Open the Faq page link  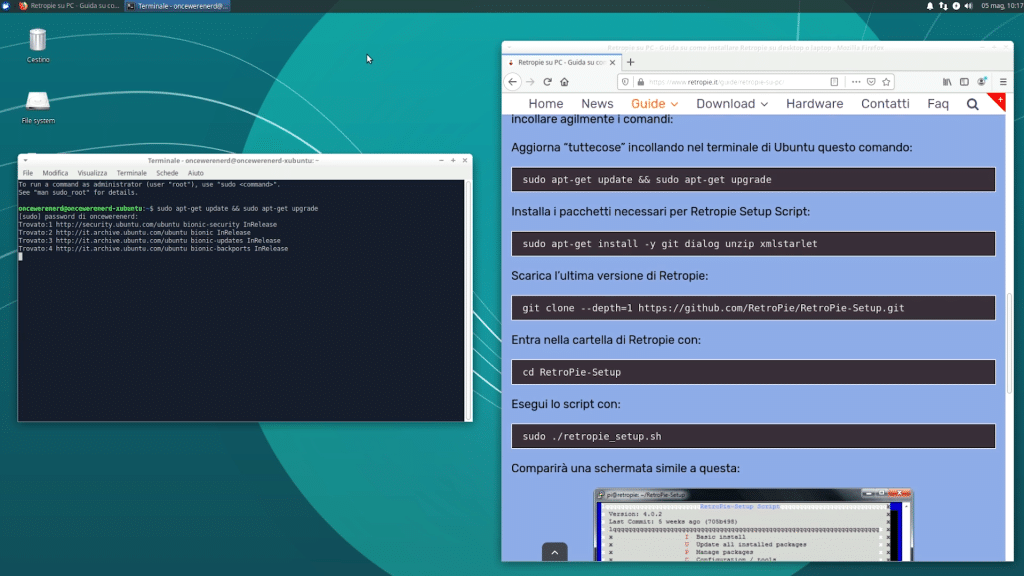pos(938,104)
